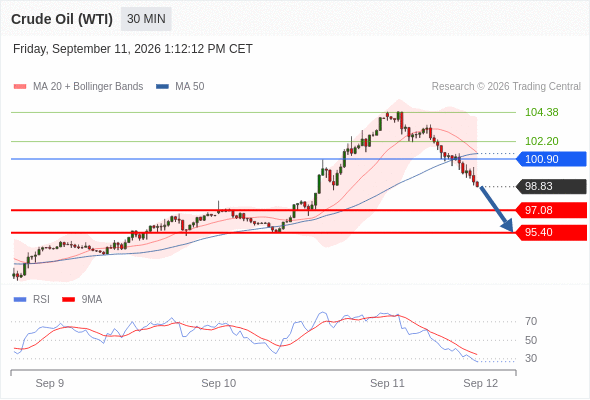Viewport: 590px width, 400px height.
Task: Select the red 97.08 support label
Action: (551, 210)
